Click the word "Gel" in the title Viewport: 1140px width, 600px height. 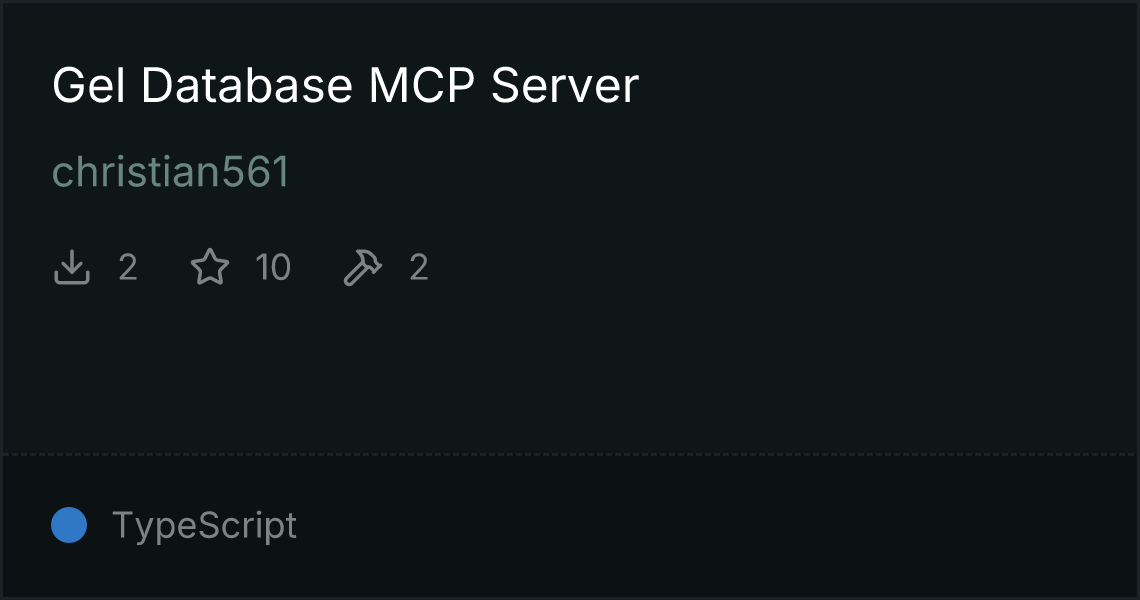pos(89,86)
